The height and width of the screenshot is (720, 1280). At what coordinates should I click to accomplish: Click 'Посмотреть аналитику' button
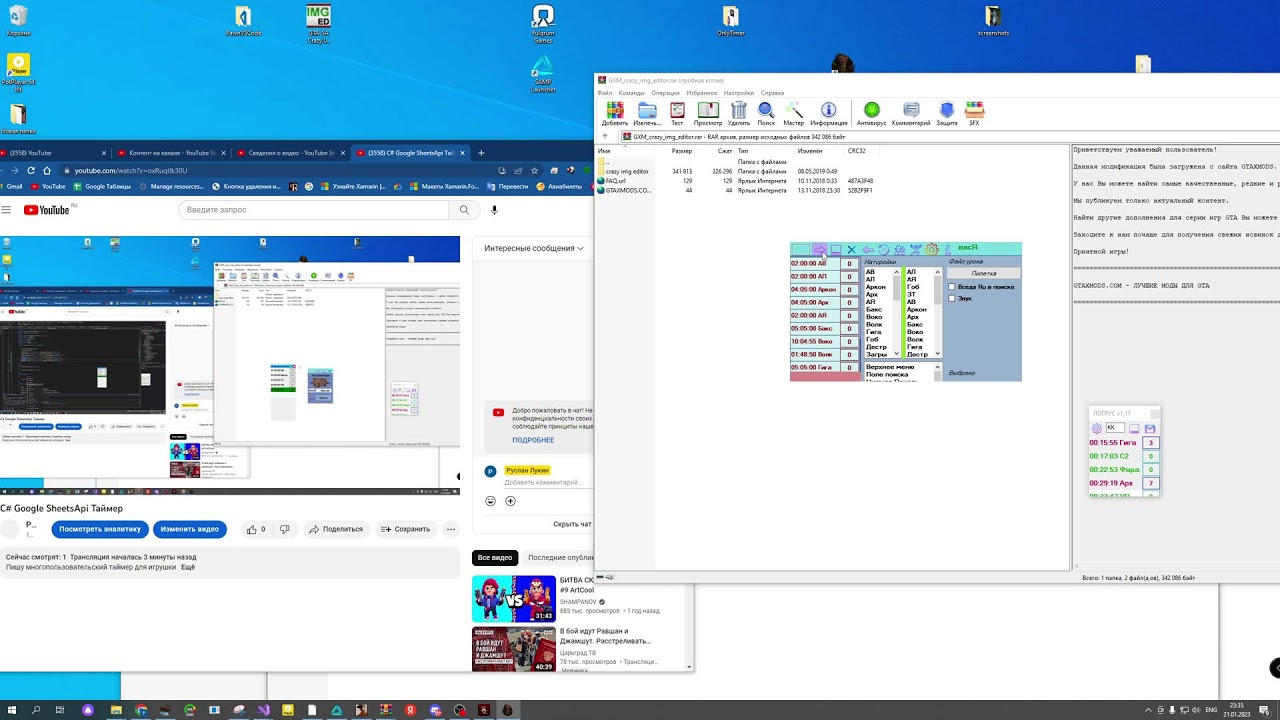pyautogui.click(x=99, y=529)
